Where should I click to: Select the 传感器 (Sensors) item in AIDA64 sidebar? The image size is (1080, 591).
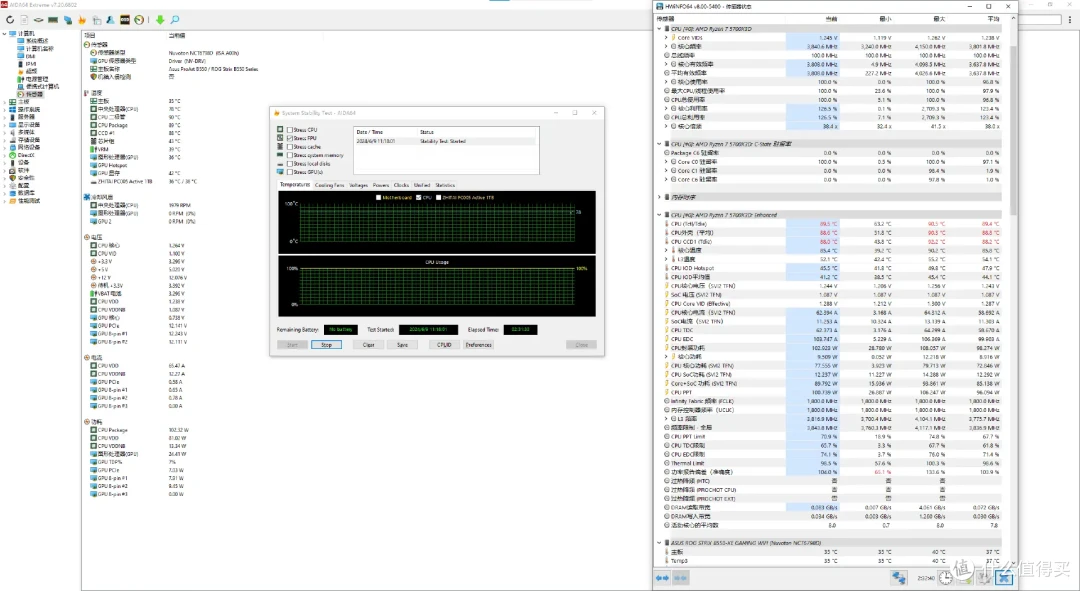point(30,94)
